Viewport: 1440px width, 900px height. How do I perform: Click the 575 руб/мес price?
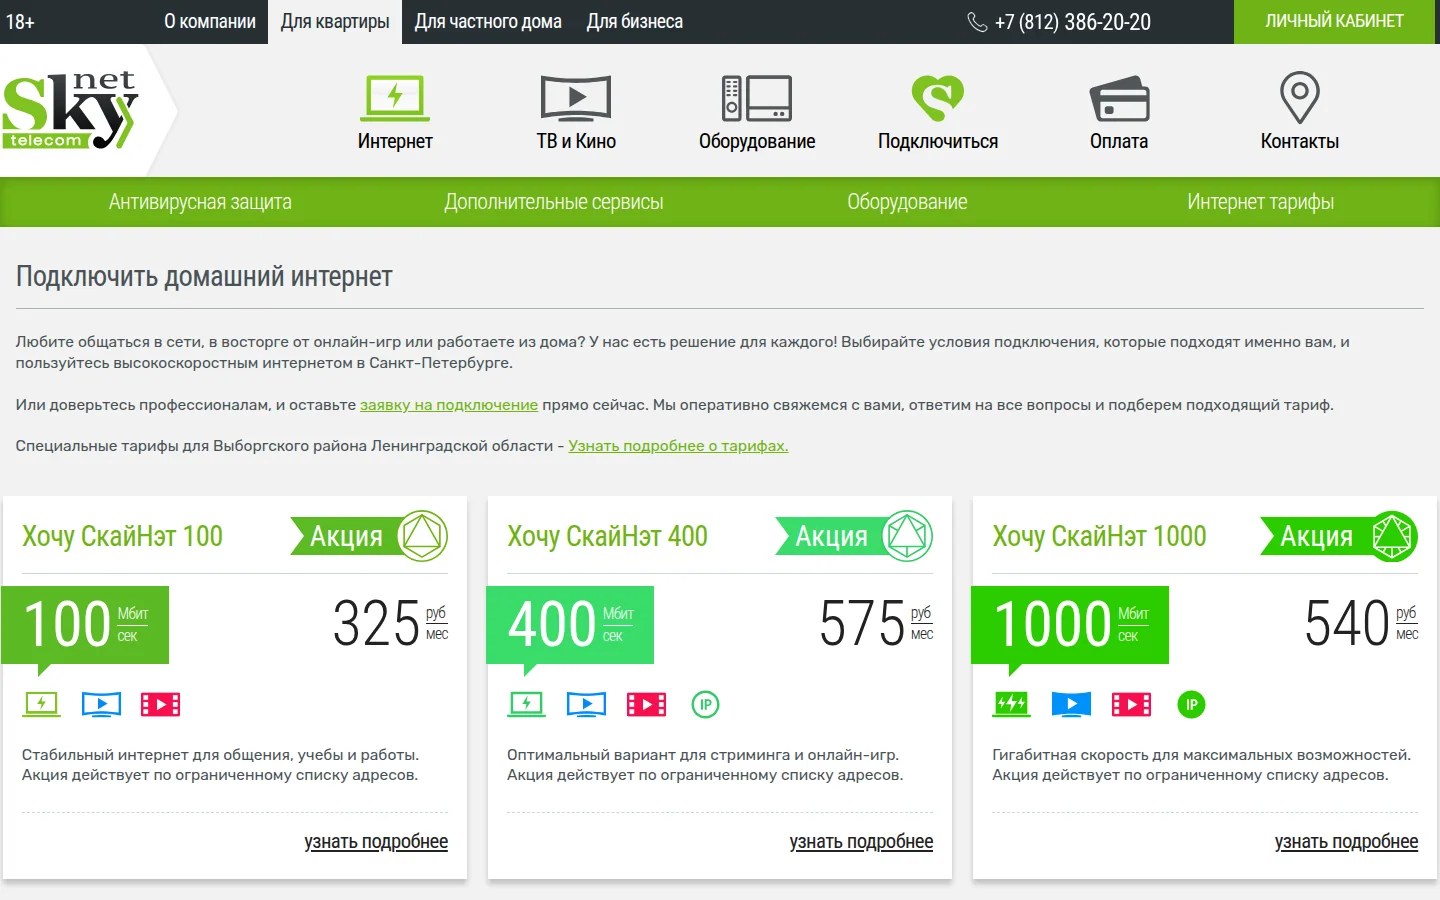(876, 624)
